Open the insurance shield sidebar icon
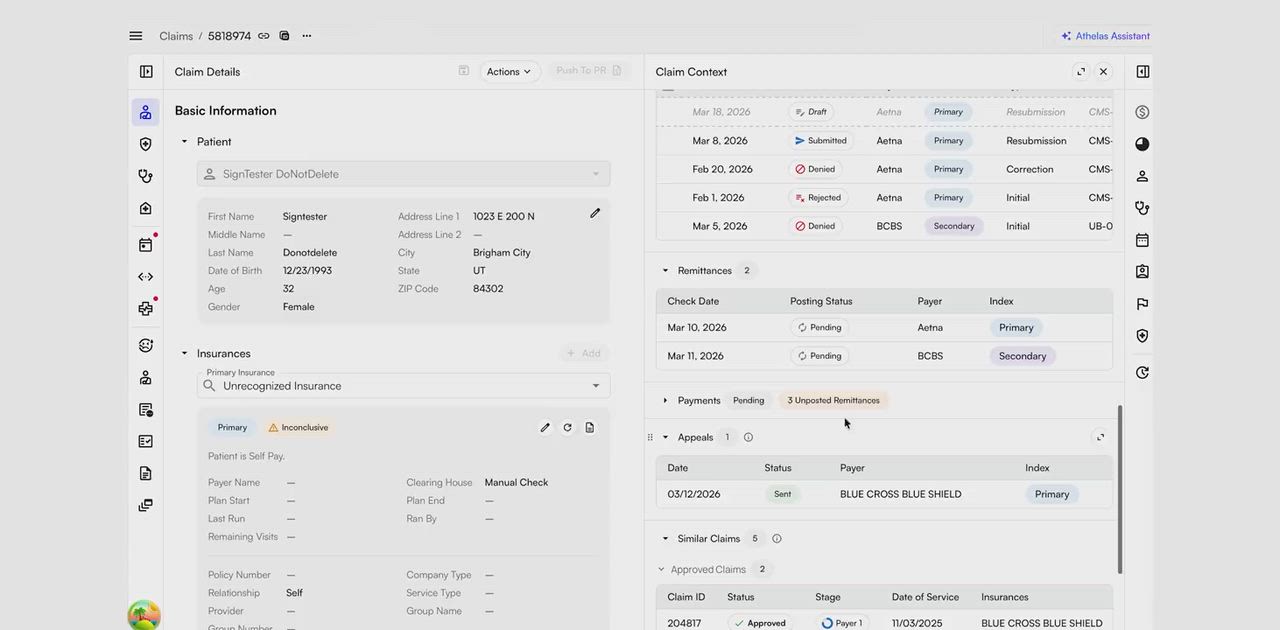The width and height of the screenshot is (1280, 630). point(145,144)
